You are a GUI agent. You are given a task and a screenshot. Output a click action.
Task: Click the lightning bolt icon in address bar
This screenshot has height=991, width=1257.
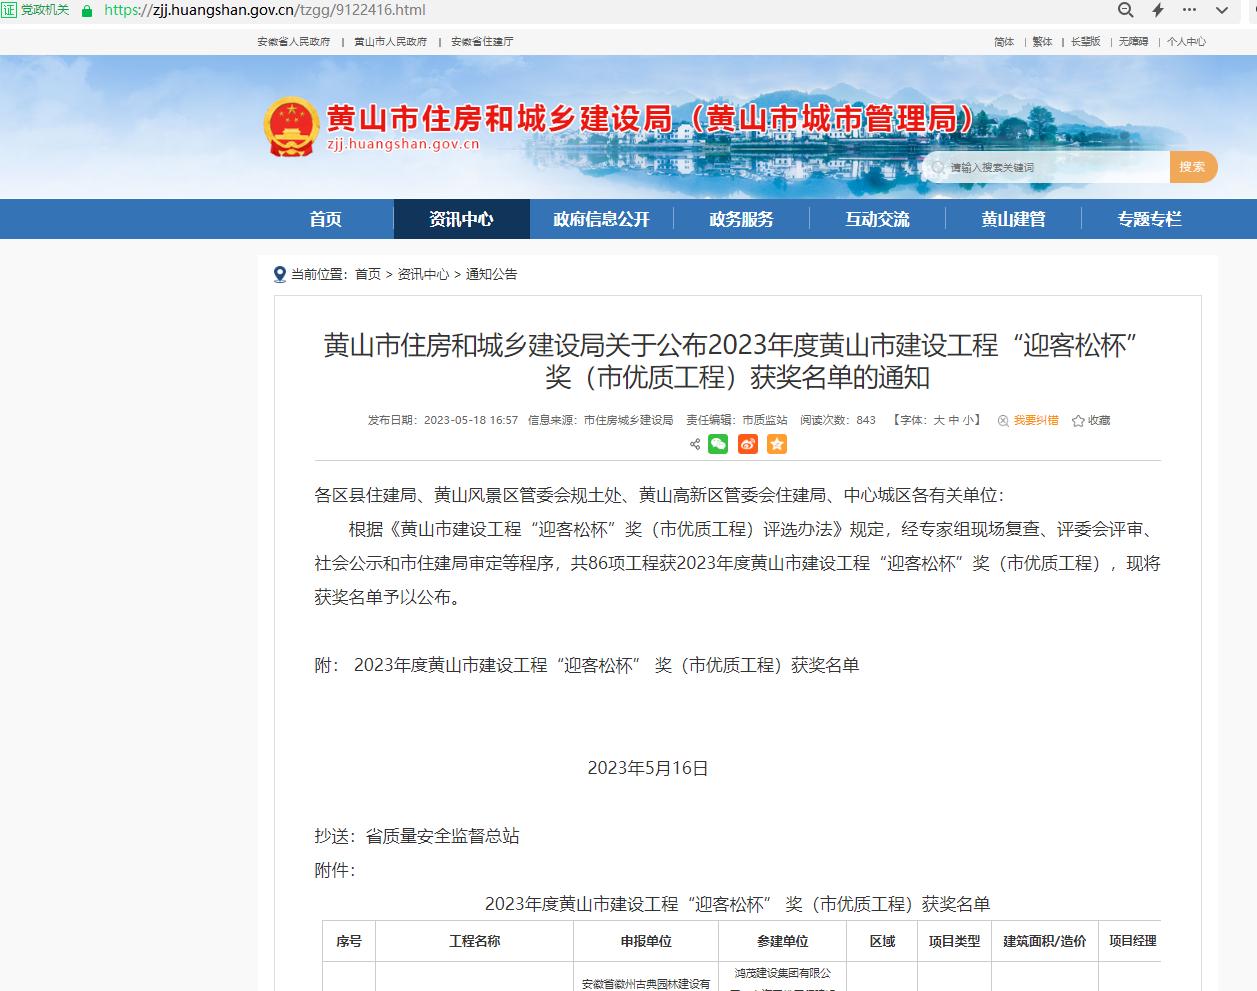[x=1158, y=10]
